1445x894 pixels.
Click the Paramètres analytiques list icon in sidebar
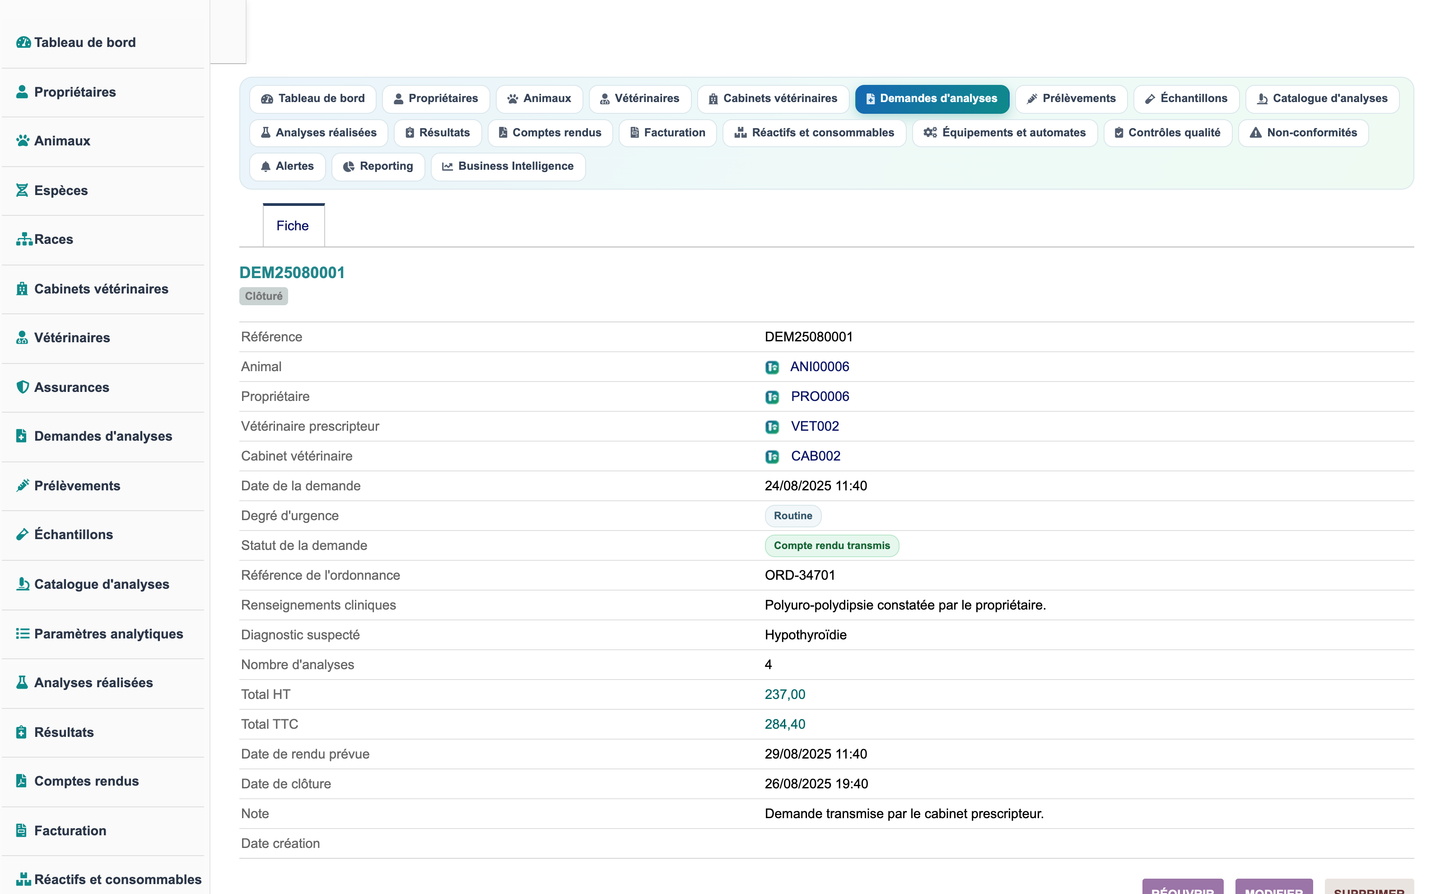(x=23, y=634)
